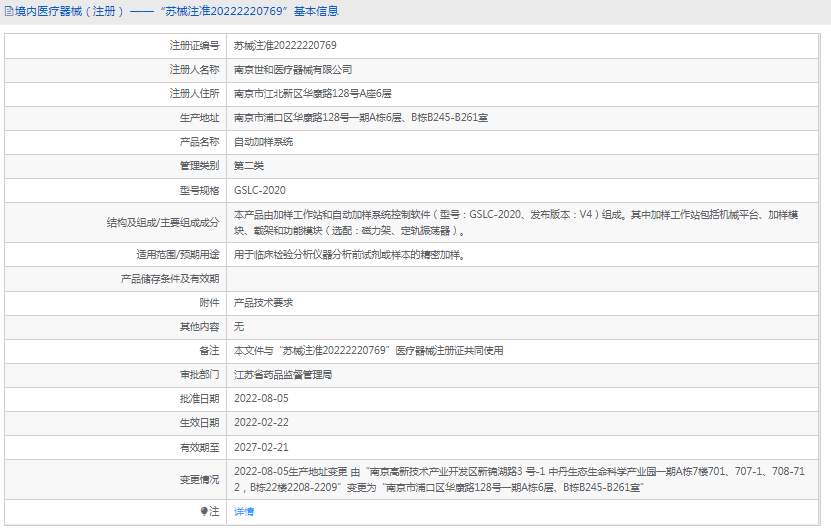
Task: Select the 无 value for other content
Action: pyautogui.click(x=239, y=326)
